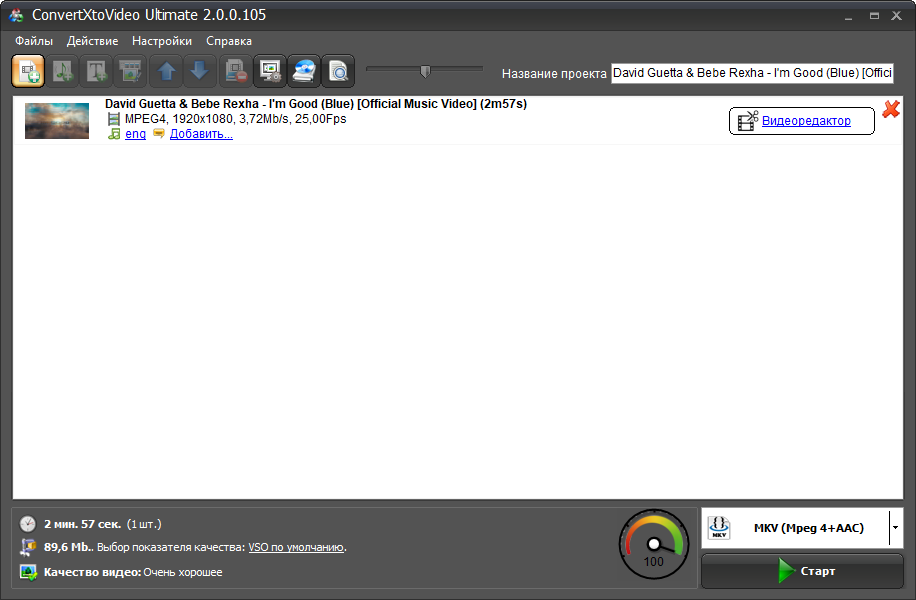
Task: Click the ConvertXtoVideo app icon in title bar
Action: pos(16,15)
